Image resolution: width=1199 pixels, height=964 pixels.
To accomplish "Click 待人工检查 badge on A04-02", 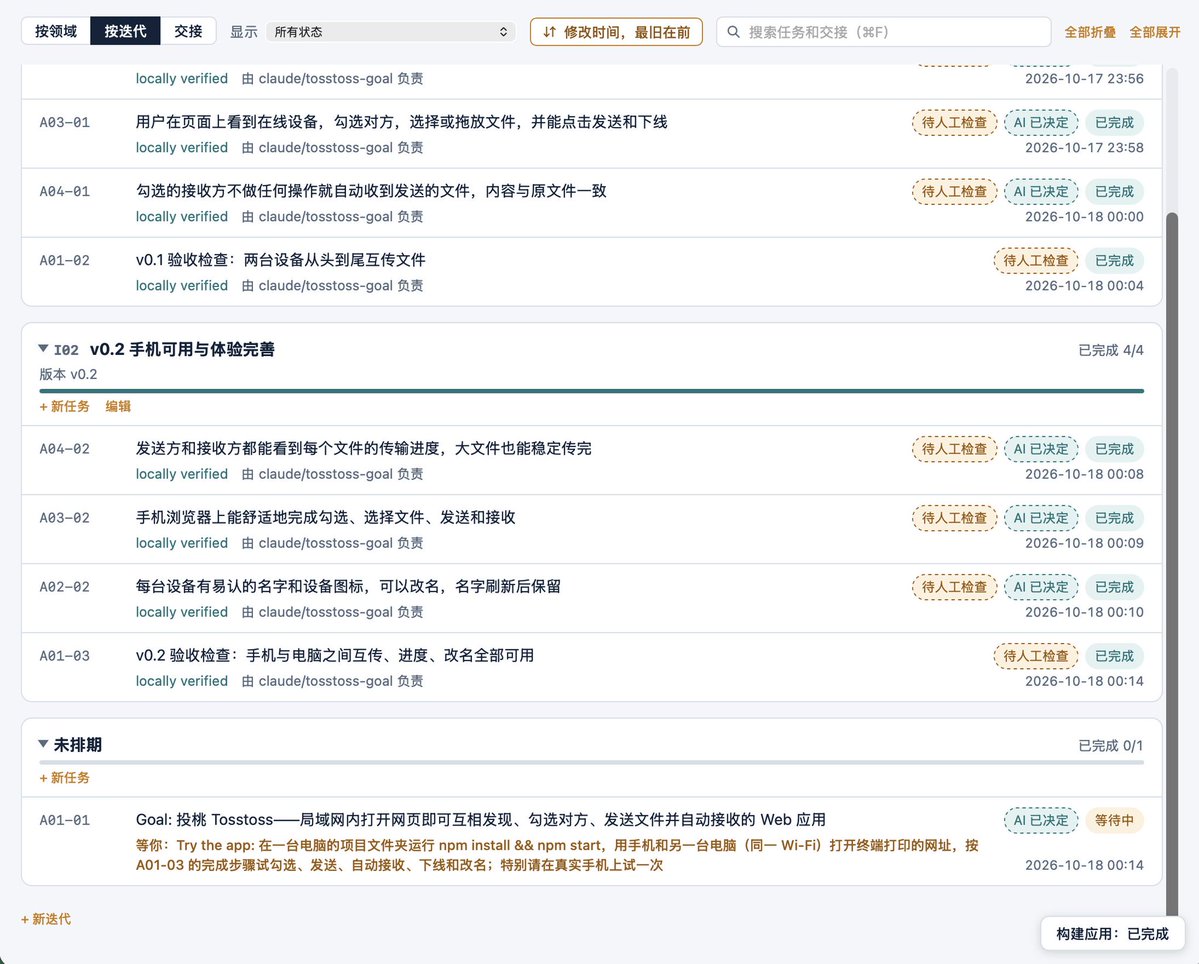I will (x=954, y=449).
